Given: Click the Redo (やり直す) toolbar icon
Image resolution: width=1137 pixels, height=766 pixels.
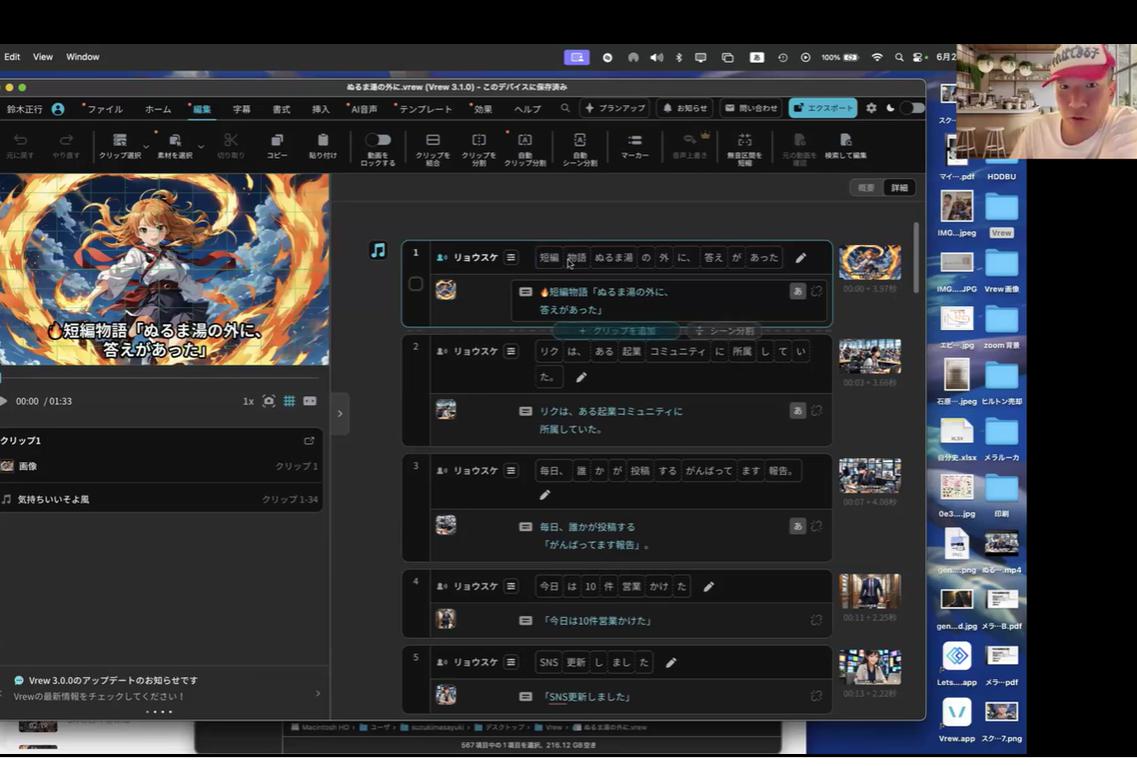Looking at the screenshot, I should (x=66, y=140).
